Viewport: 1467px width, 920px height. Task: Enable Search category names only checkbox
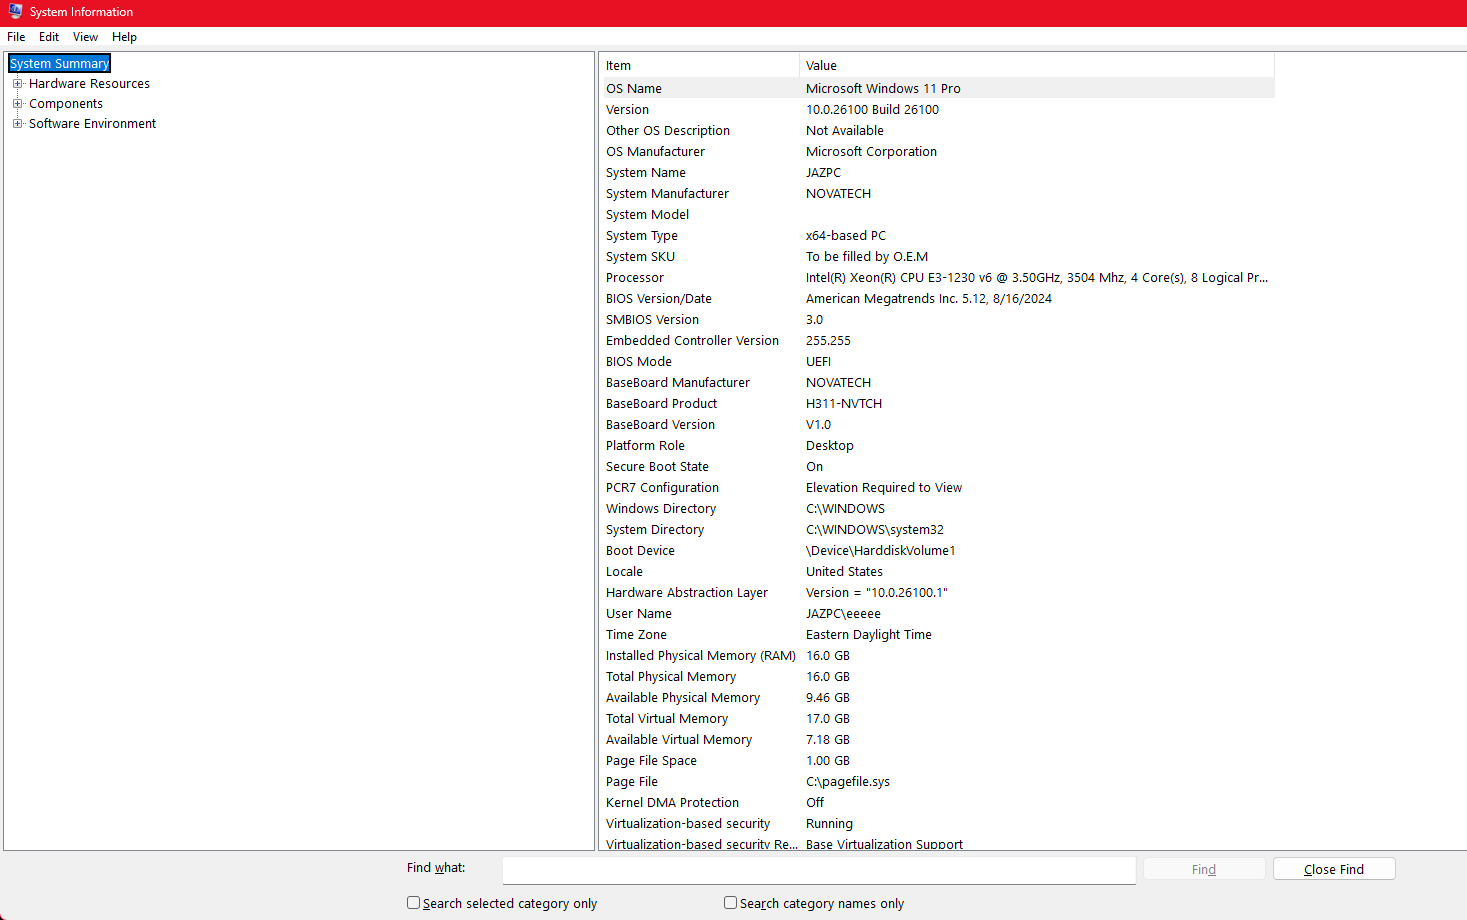point(730,902)
